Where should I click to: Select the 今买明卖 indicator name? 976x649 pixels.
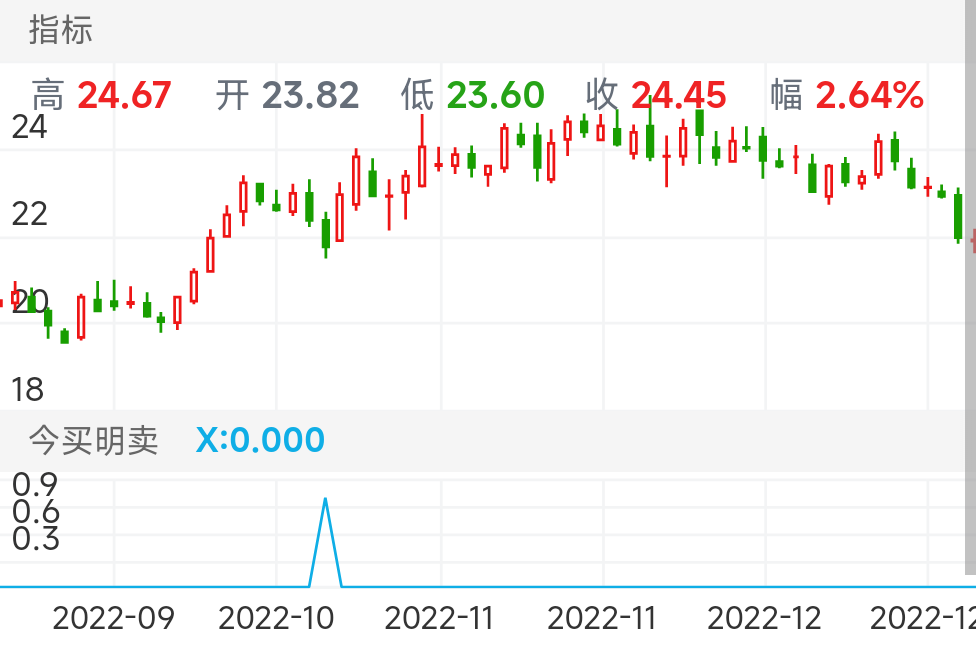click(x=93, y=440)
